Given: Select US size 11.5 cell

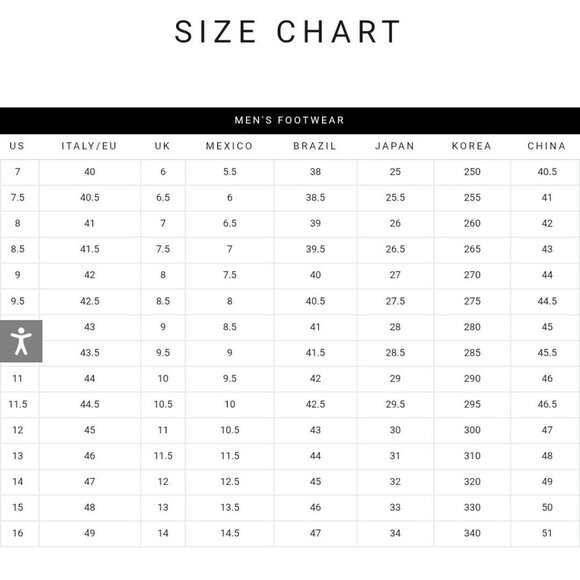Looking at the screenshot, I should (x=20, y=404).
